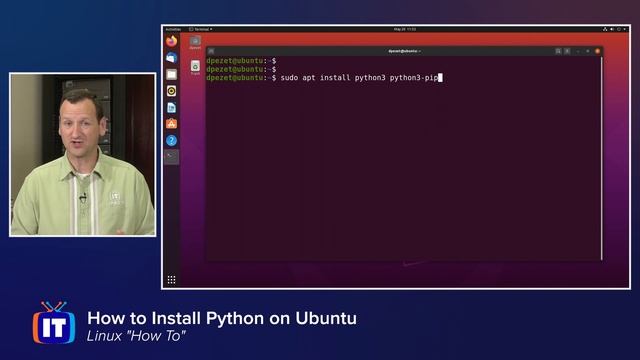Select the Terminal icon in dock

pyautogui.click(x=171, y=157)
